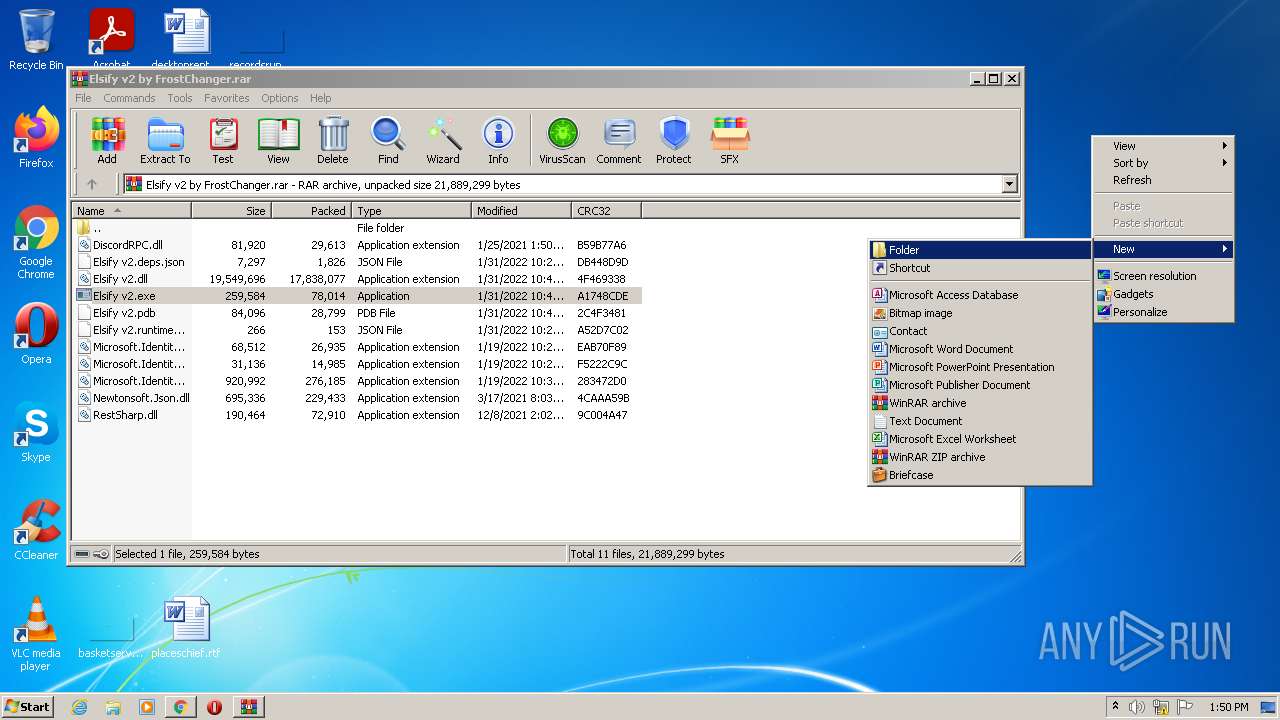Go up one level with the arrow button
Screen dimensions: 1280x720
click(92, 184)
